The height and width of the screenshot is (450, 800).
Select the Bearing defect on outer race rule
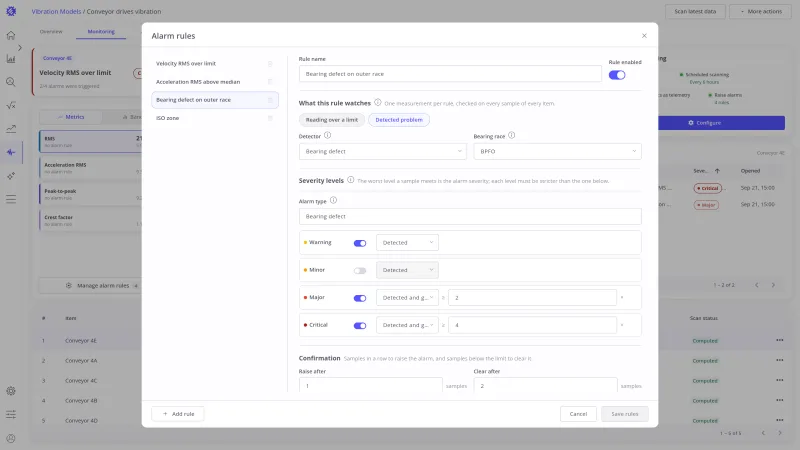pyautogui.click(x=215, y=100)
